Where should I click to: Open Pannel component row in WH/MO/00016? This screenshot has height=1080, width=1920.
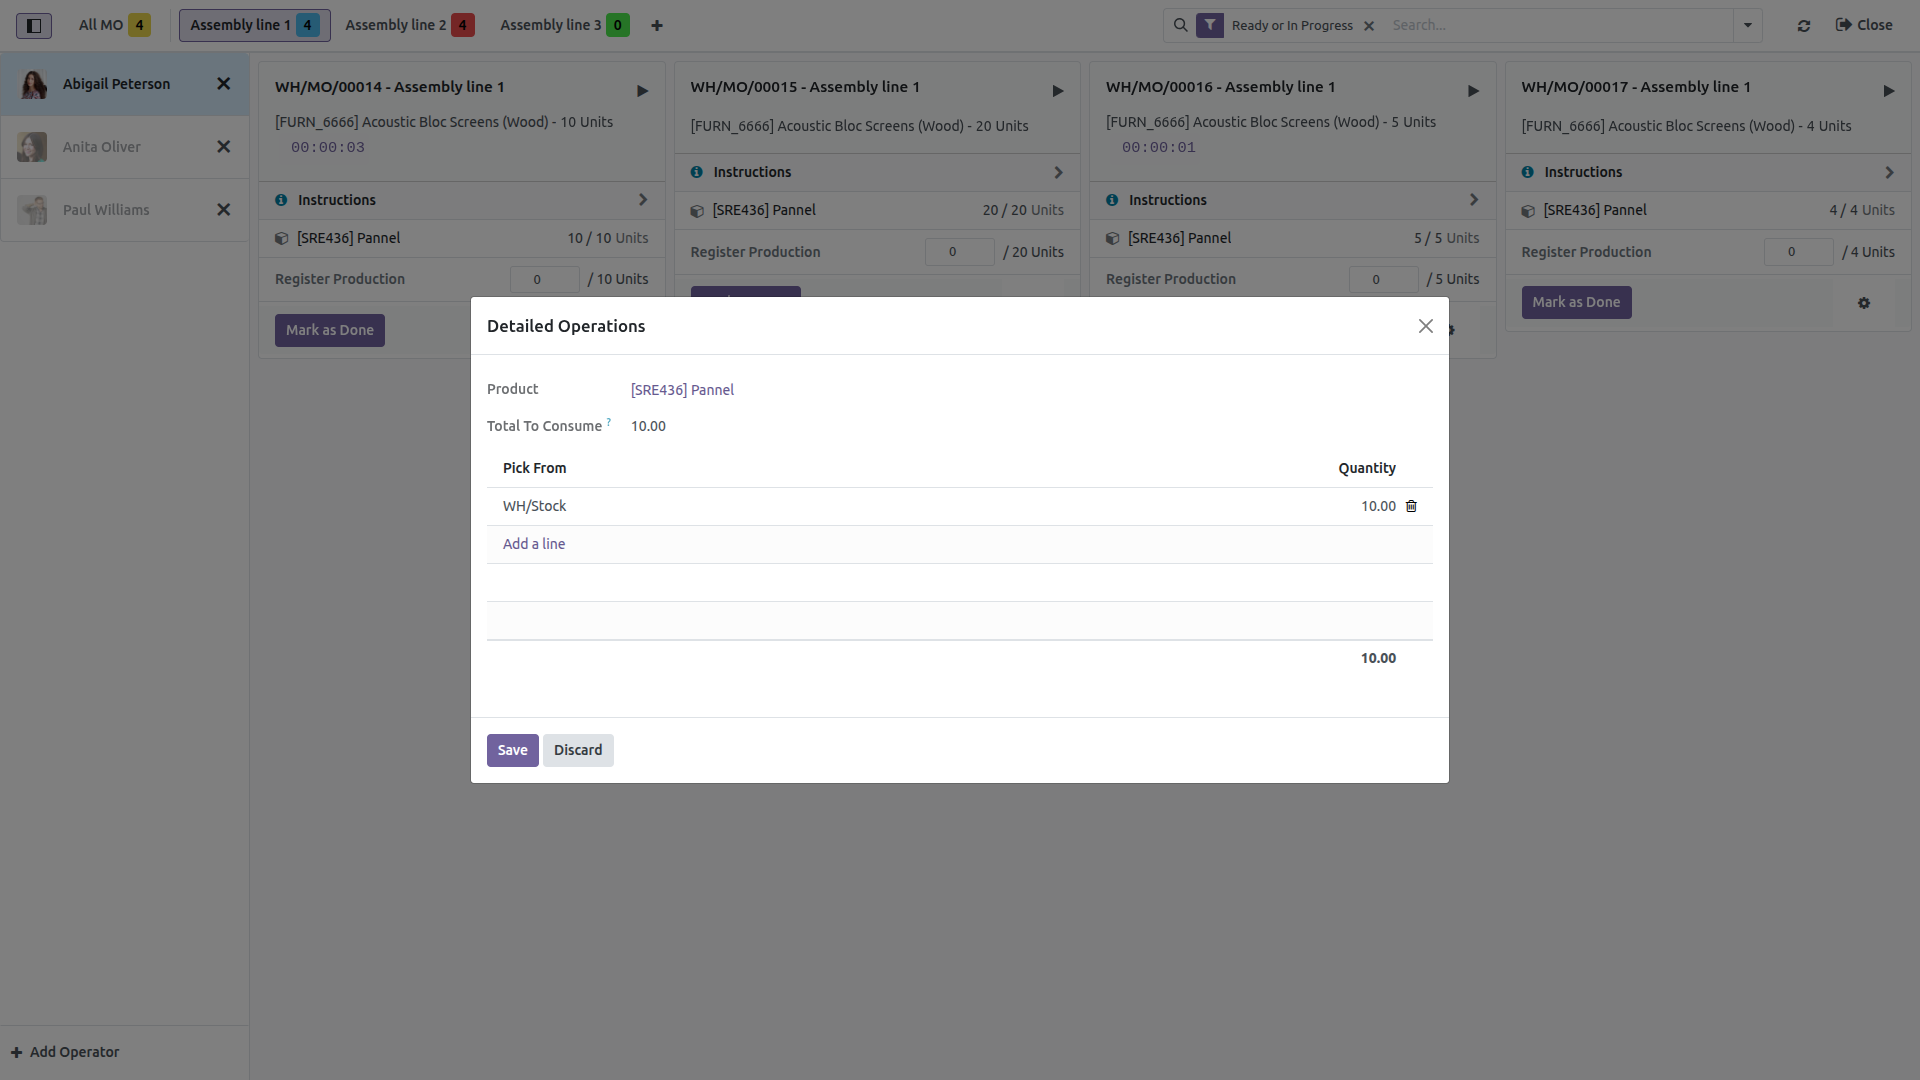click(x=1293, y=238)
